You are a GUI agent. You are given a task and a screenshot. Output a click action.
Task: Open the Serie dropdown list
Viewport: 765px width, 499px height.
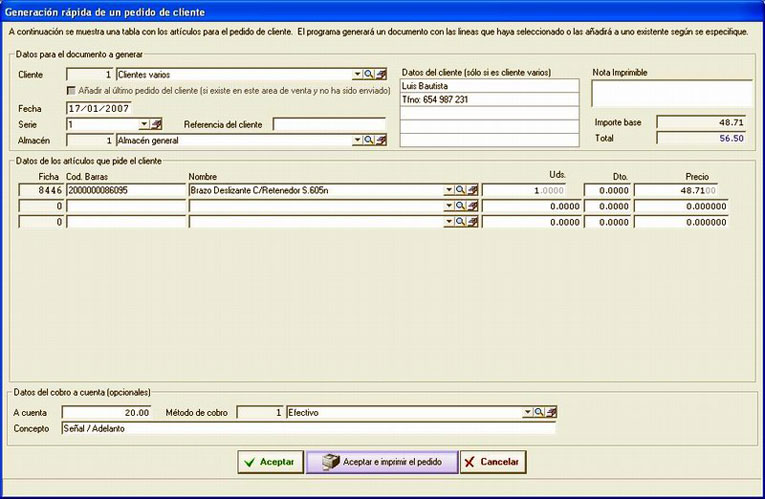(x=143, y=124)
